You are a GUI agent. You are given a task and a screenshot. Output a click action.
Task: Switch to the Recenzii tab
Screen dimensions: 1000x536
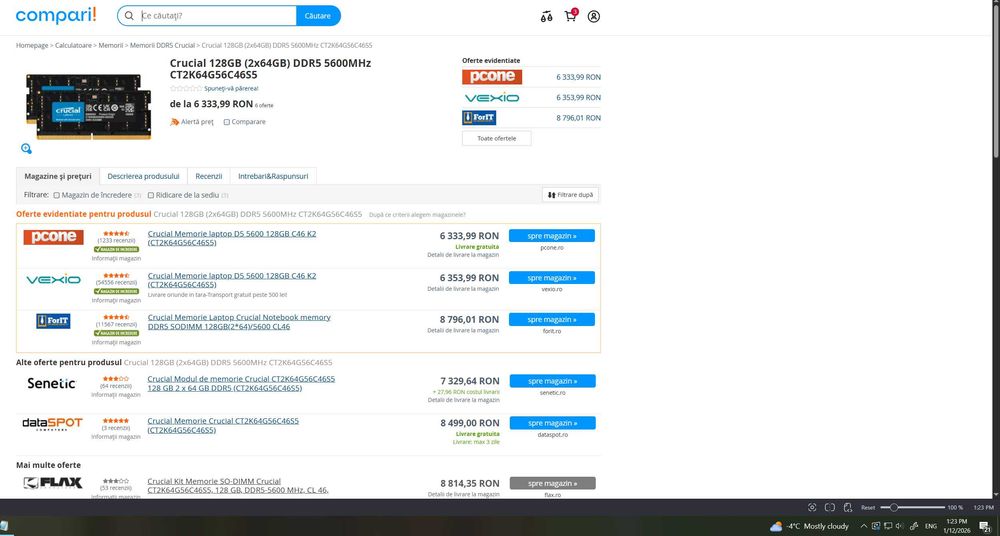click(x=209, y=176)
